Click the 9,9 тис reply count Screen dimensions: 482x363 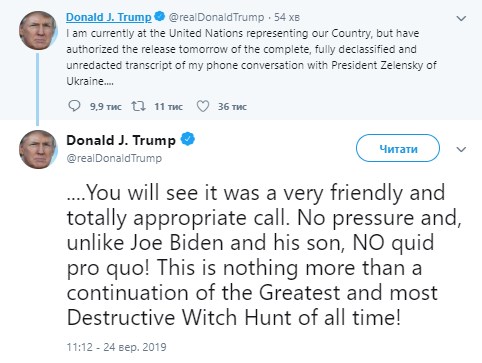pyautogui.click(x=105, y=107)
